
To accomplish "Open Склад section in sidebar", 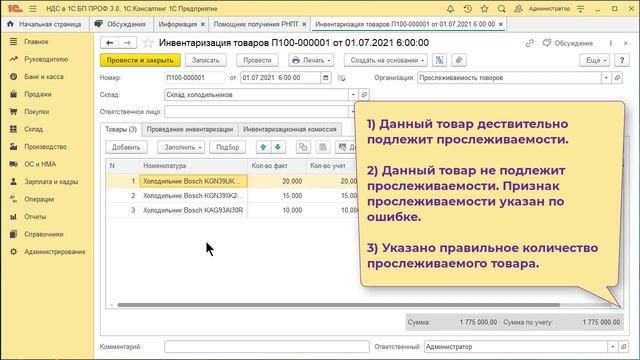I will pyautogui.click(x=33, y=129).
